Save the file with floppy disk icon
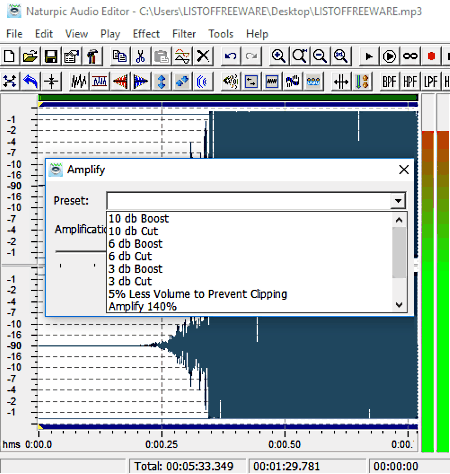The height and width of the screenshot is (474, 450). click(x=51, y=56)
